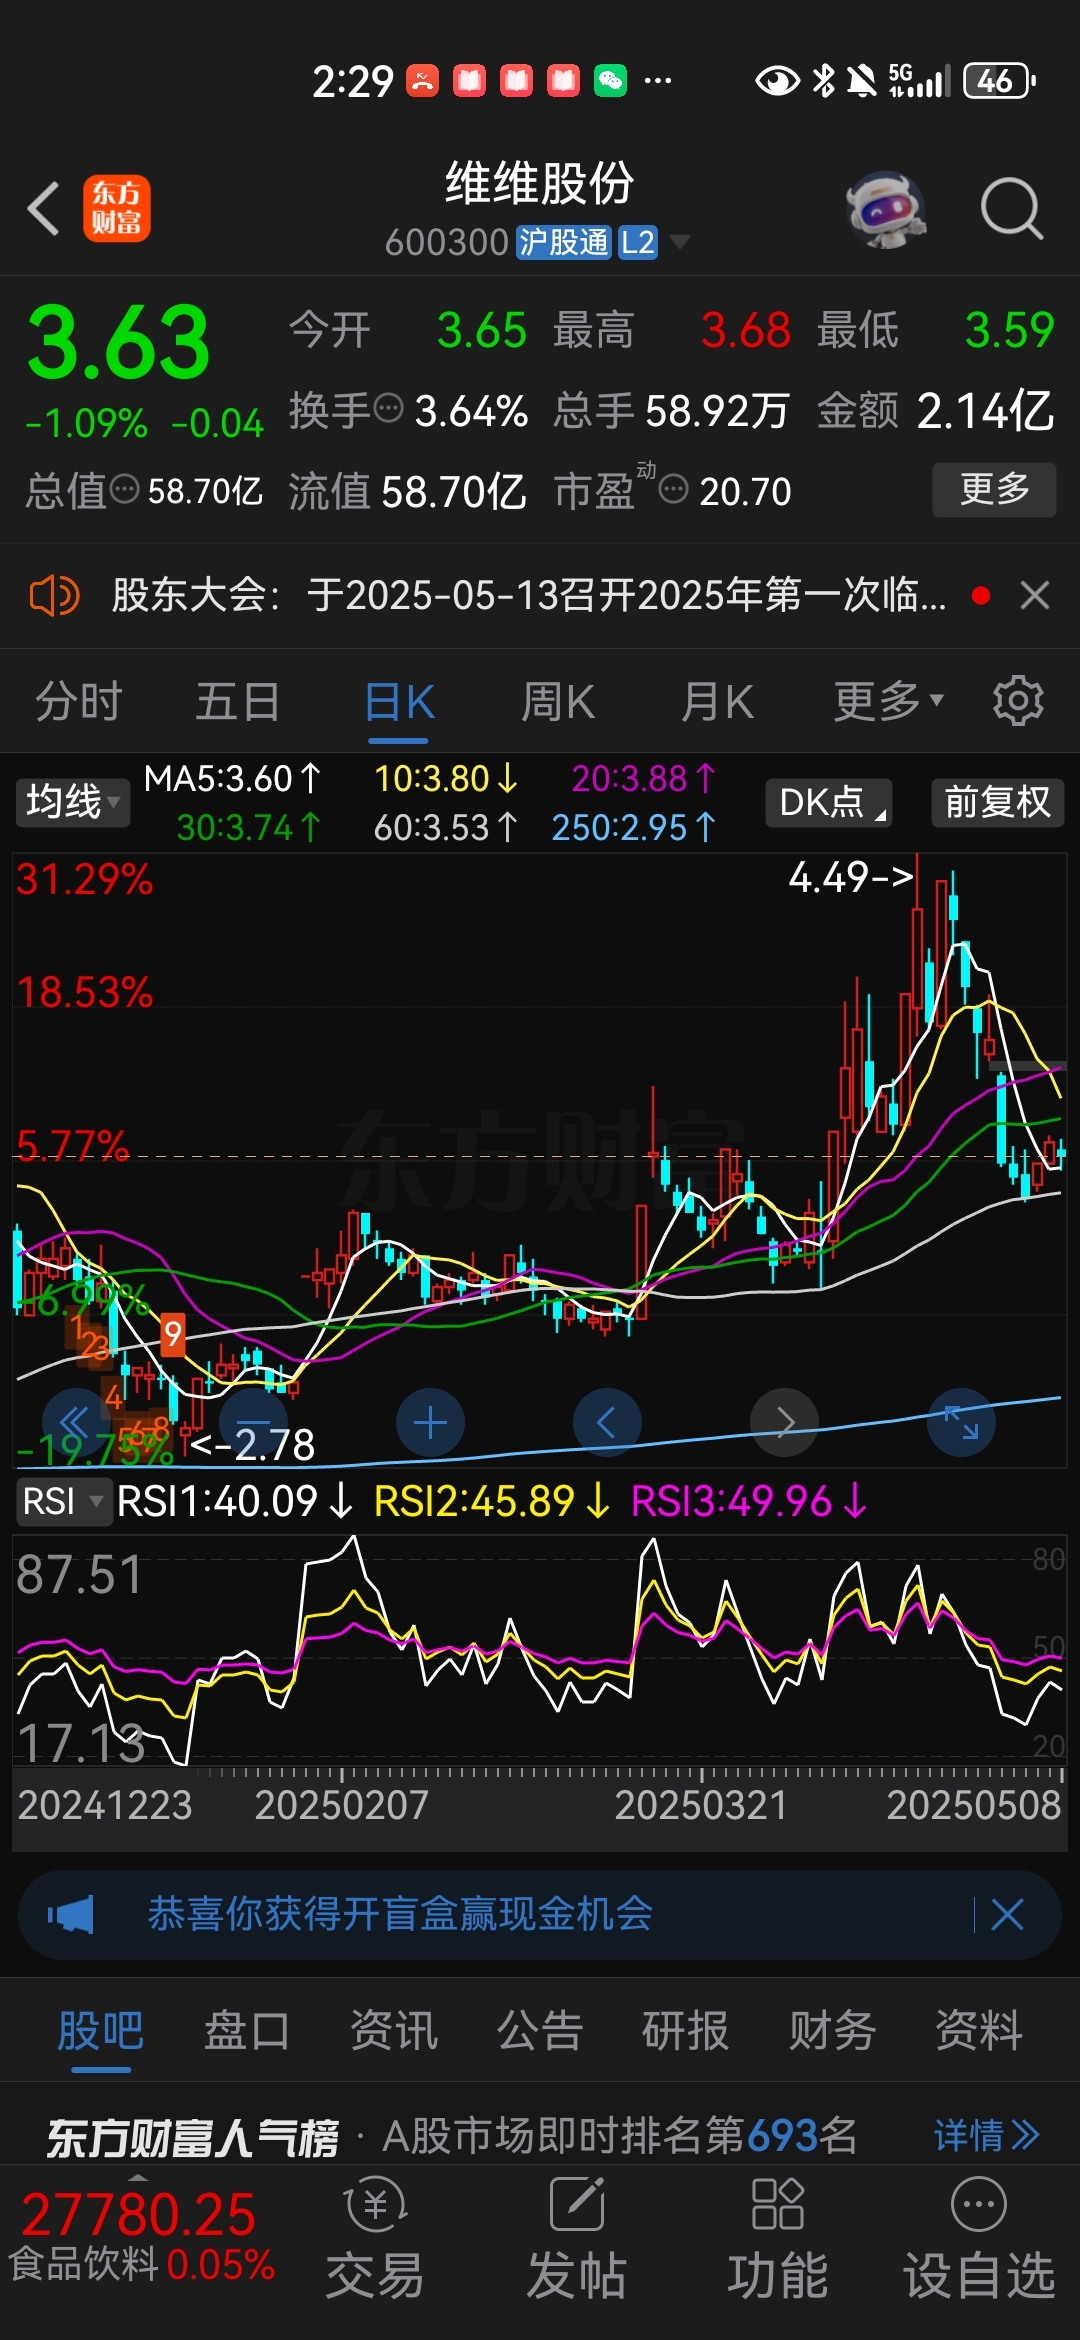The height and width of the screenshot is (2340, 1080).
Task: Open the 财务 tab
Action: pos(832,2032)
